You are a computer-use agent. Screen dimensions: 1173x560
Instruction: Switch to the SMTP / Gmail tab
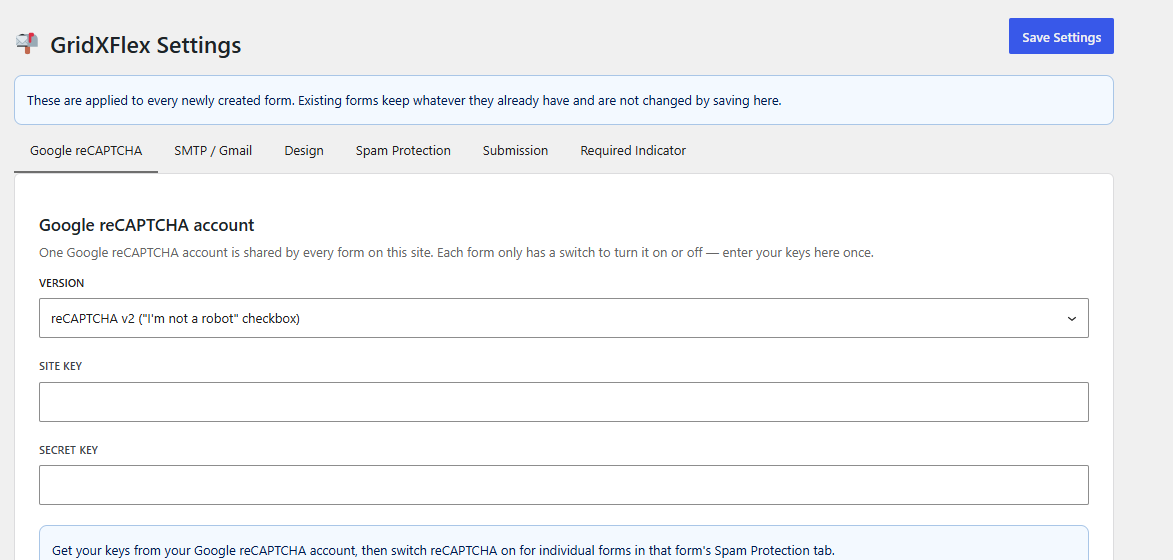click(213, 150)
